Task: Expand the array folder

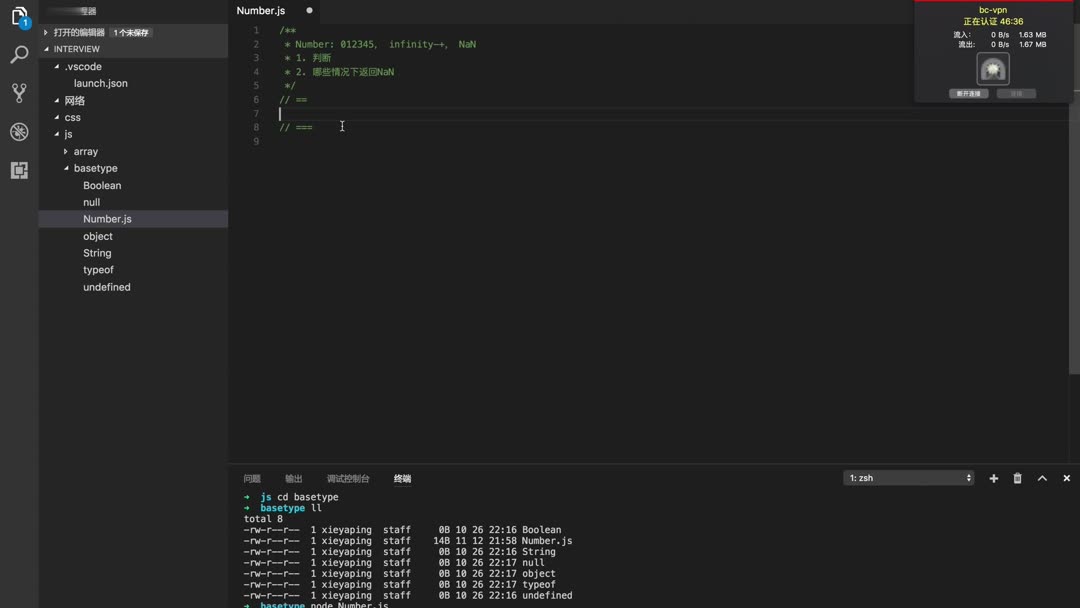Action: pos(85,152)
